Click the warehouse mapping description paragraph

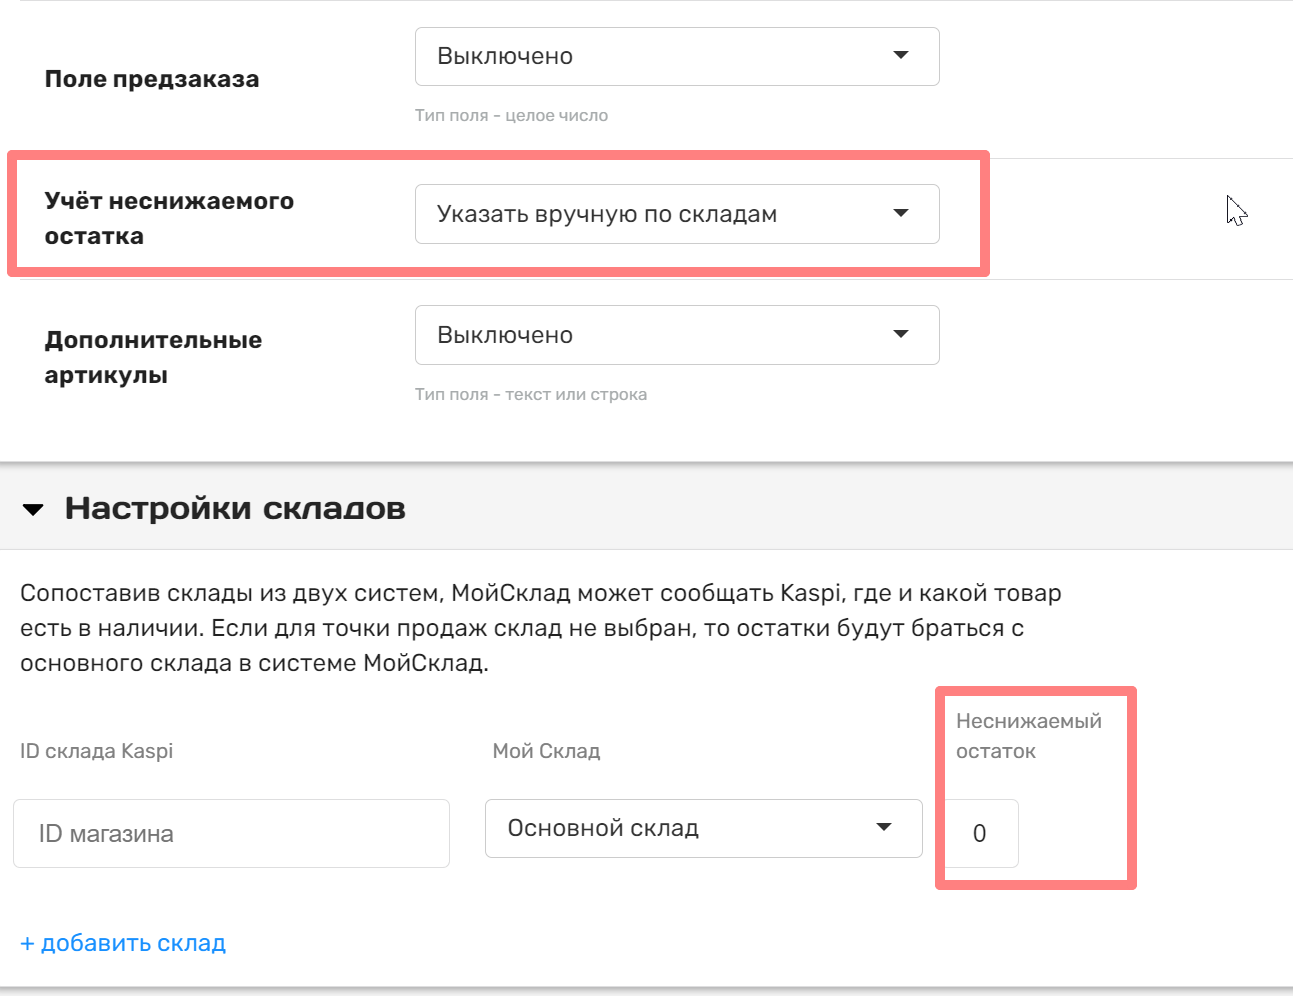[540, 628]
